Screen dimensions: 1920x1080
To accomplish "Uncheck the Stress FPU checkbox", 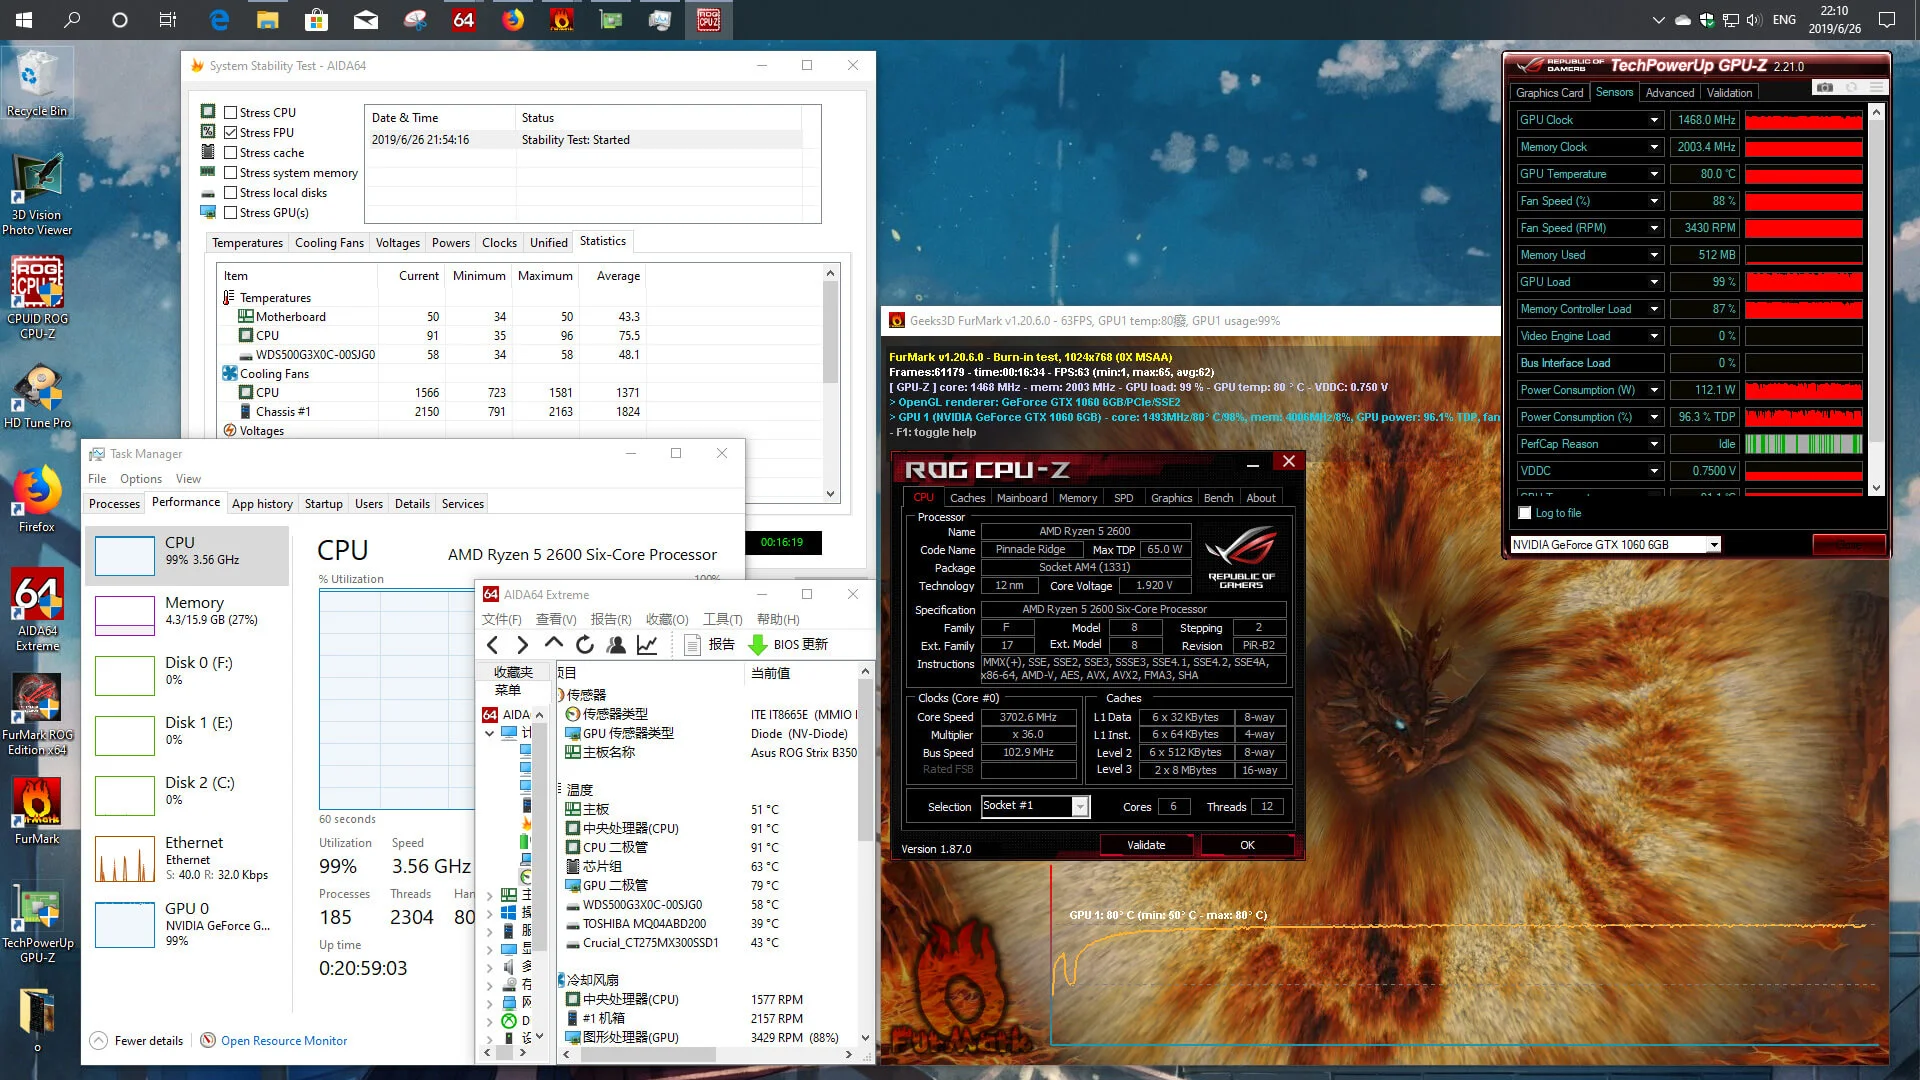I will (x=231, y=133).
